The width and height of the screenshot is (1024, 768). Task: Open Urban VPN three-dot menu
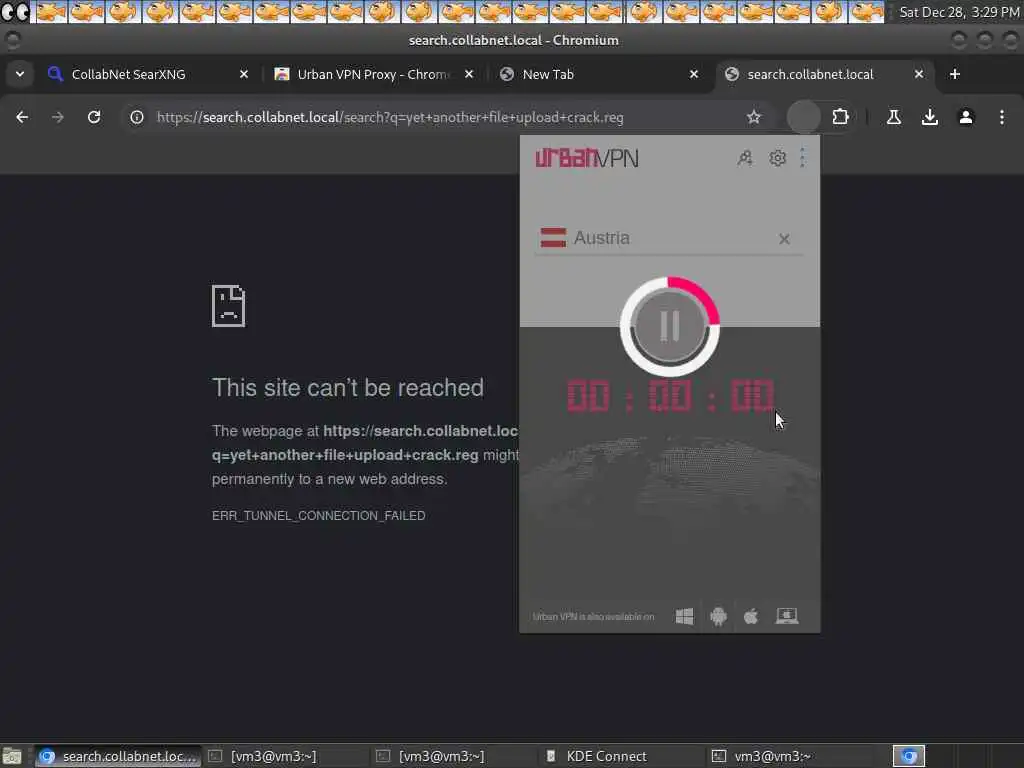pos(803,158)
